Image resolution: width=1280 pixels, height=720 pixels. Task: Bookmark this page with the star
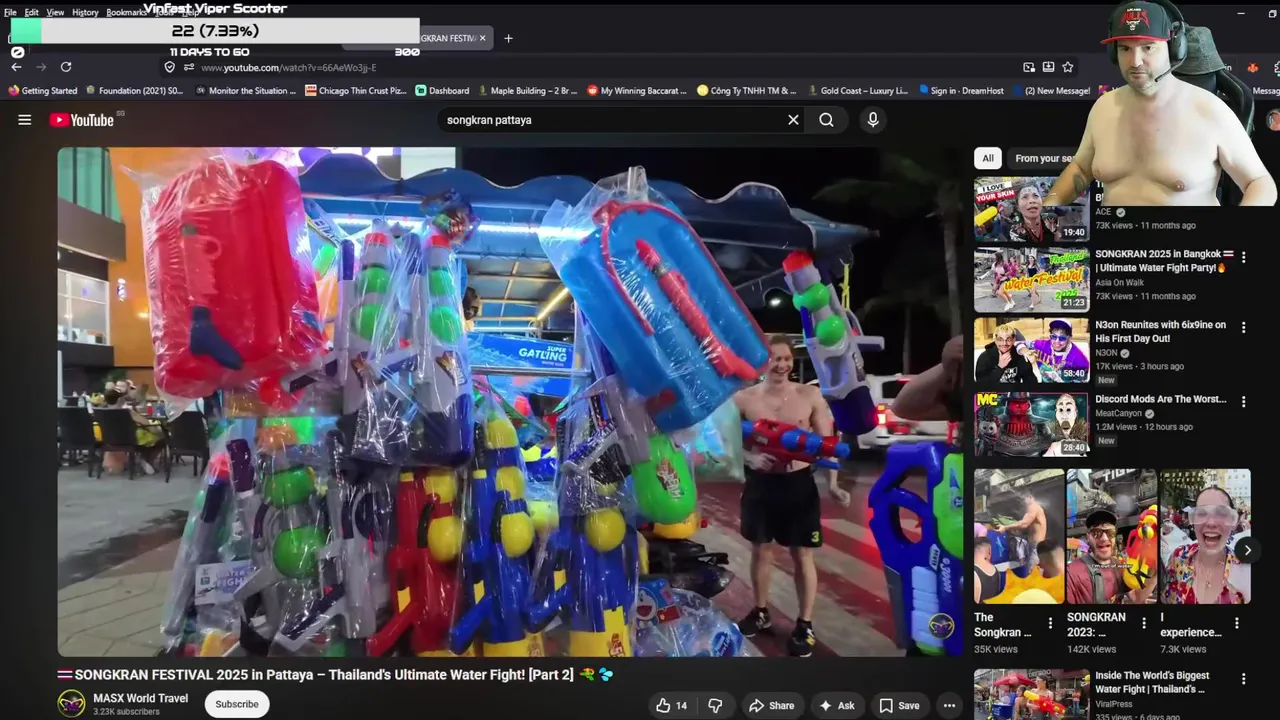[x=1068, y=67]
